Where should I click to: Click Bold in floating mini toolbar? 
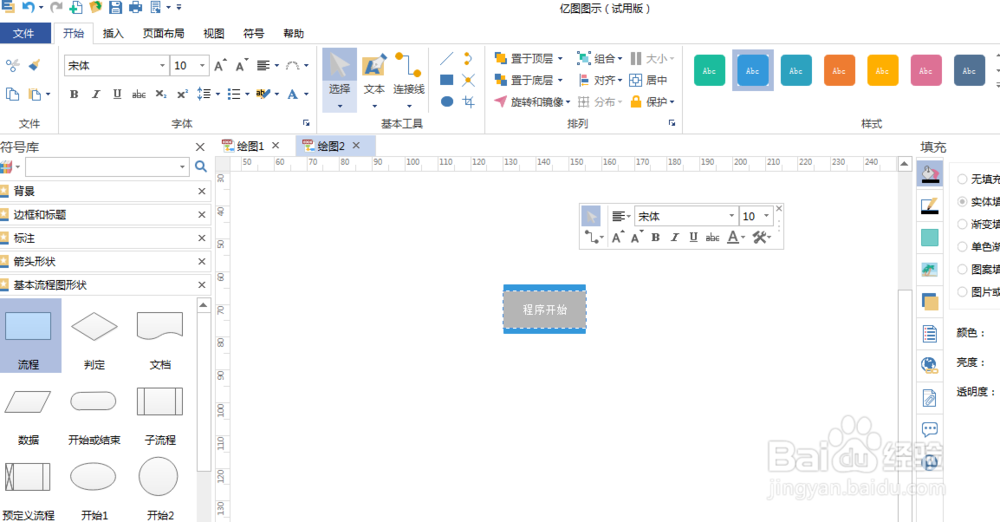[x=655, y=237]
